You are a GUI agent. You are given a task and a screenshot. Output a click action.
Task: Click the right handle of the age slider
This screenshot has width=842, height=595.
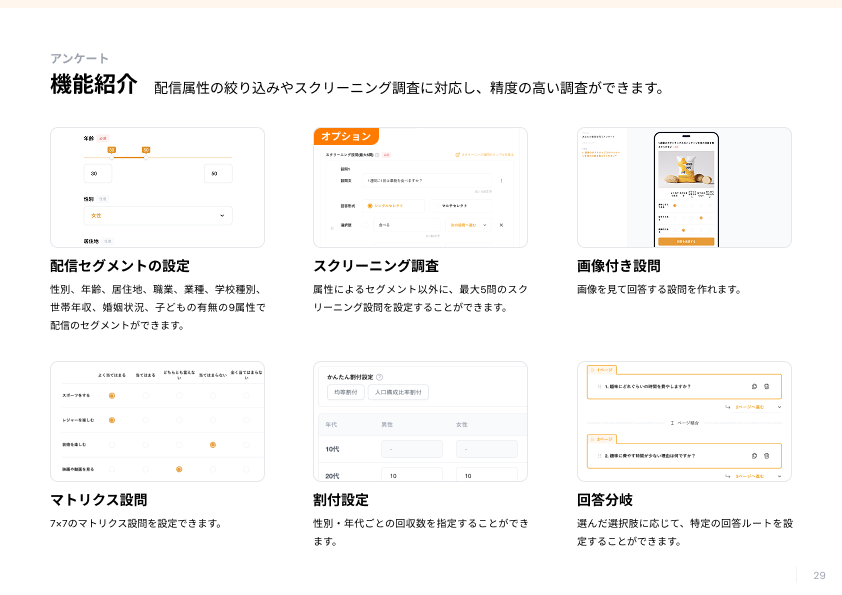tap(146, 150)
